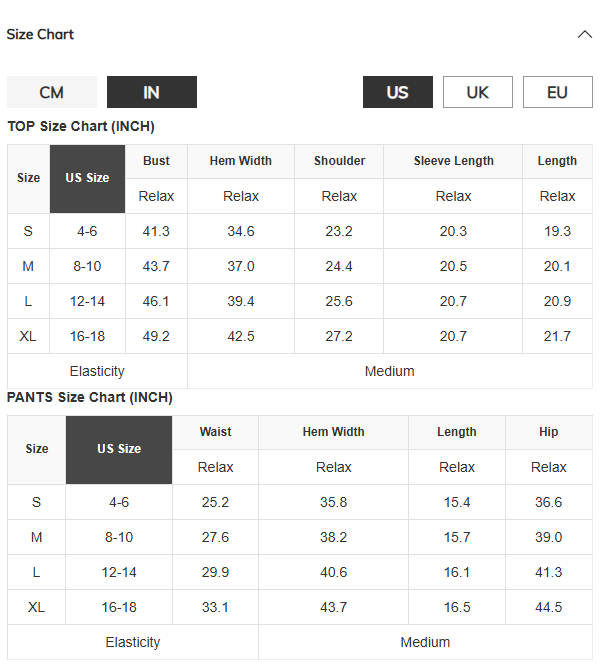Image resolution: width=602 pixels, height=664 pixels.
Task: Select the IN unit toggle
Action: pos(152,92)
